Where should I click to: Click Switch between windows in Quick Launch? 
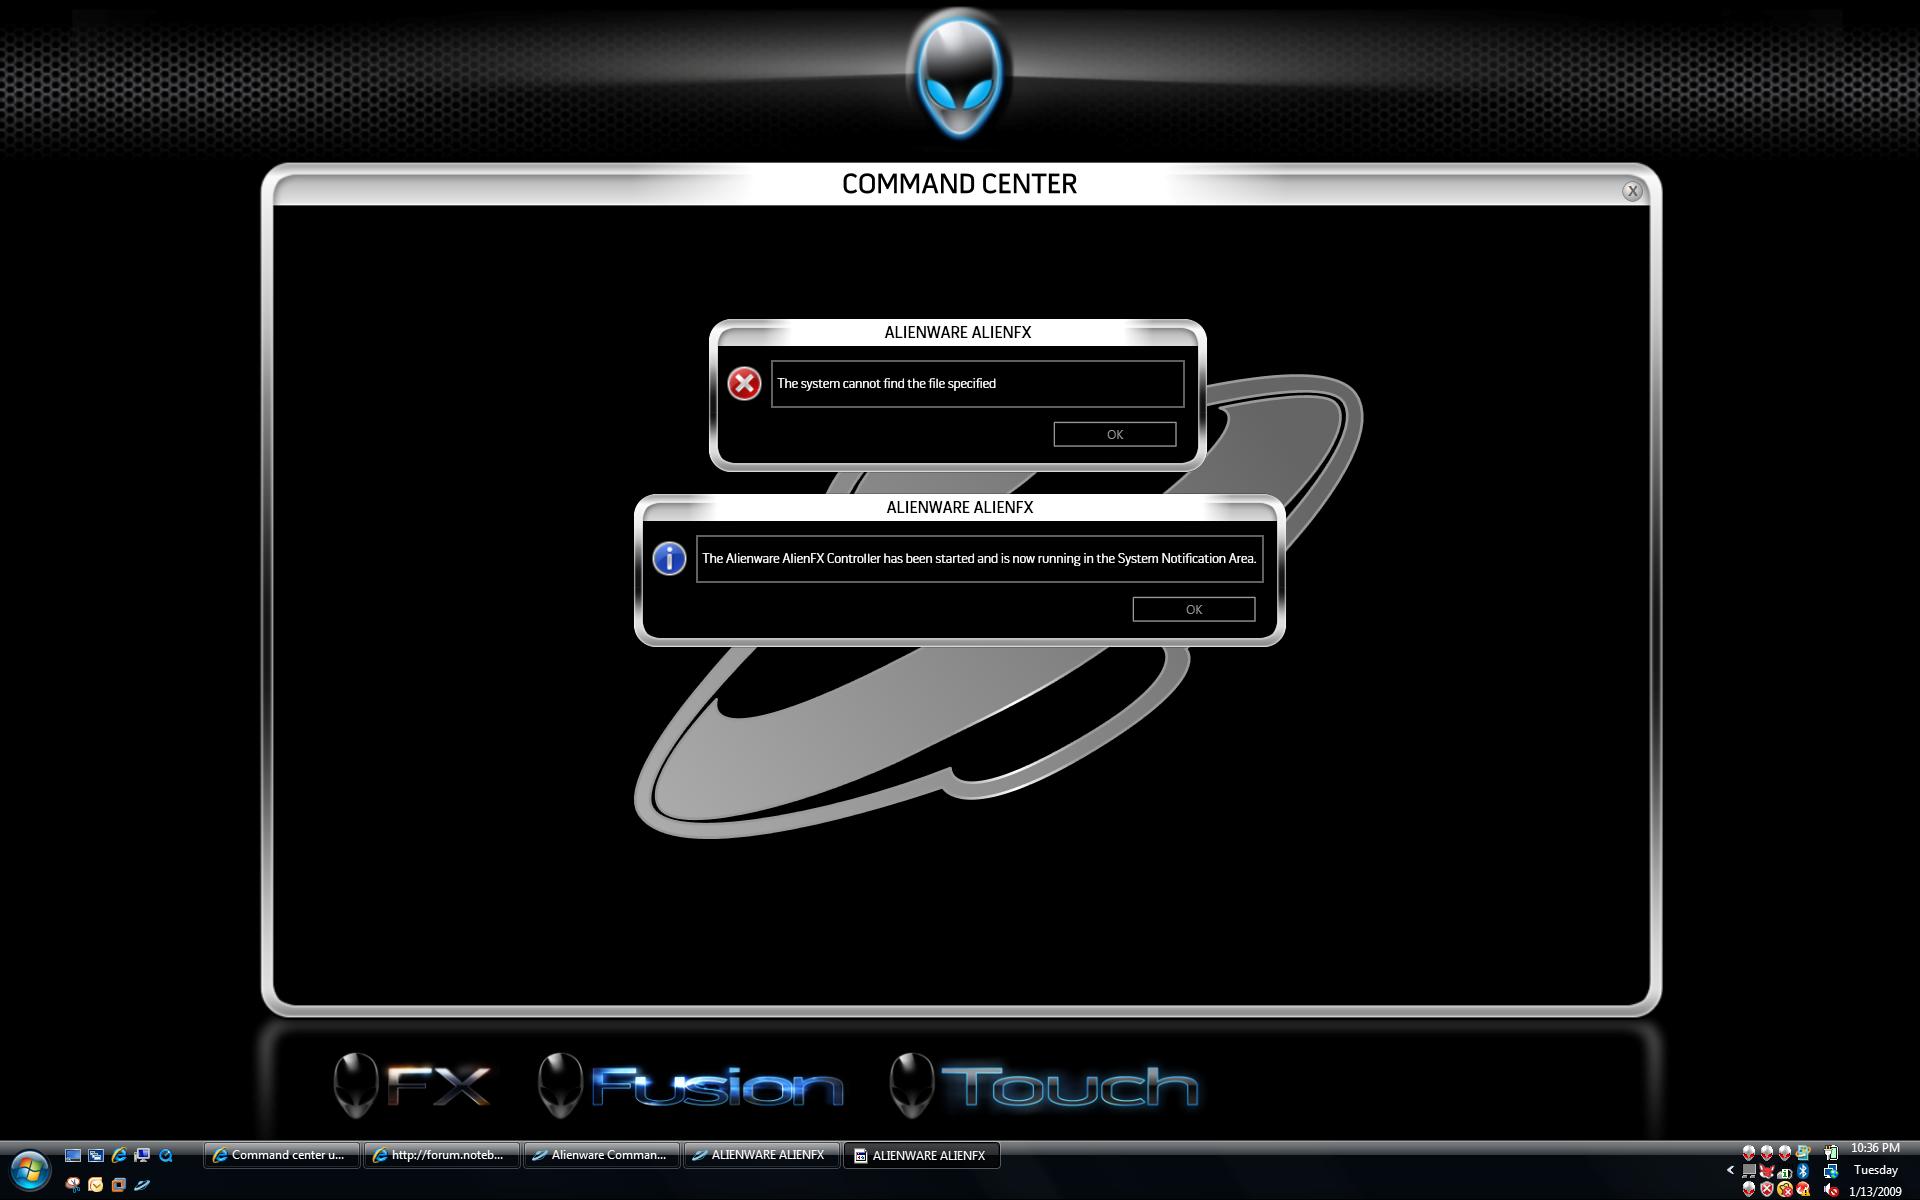coord(96,1155)
